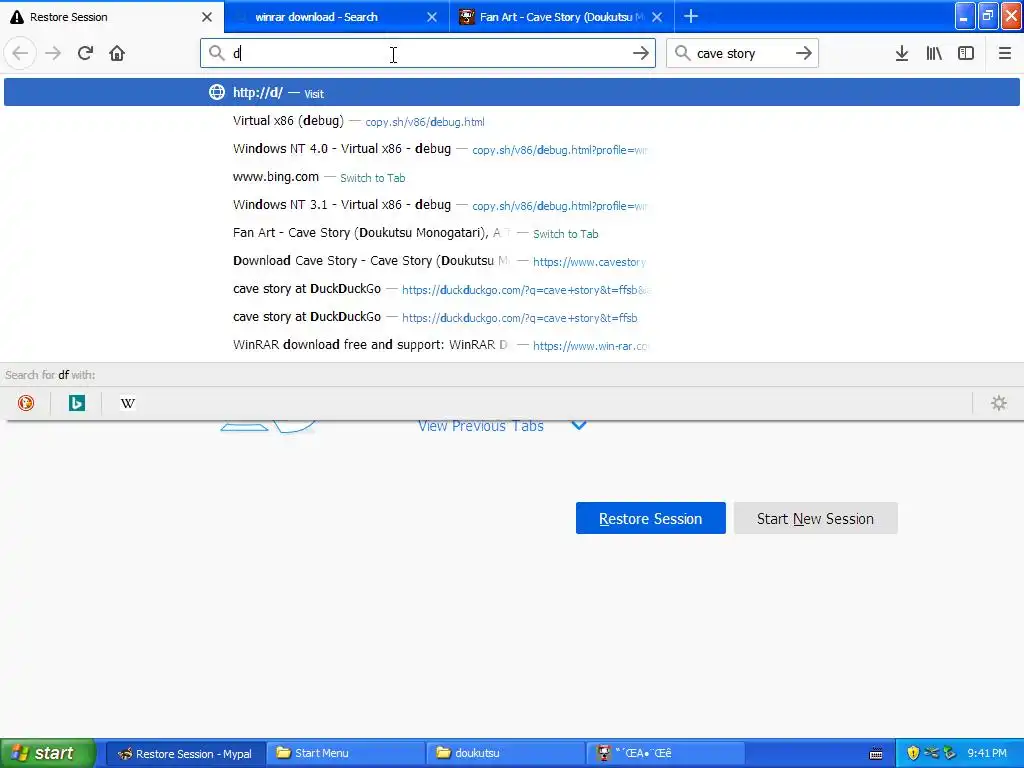1024x768 pixels.
Task: Open the Download Cave Story suggestion
Action: click(512, 261)
